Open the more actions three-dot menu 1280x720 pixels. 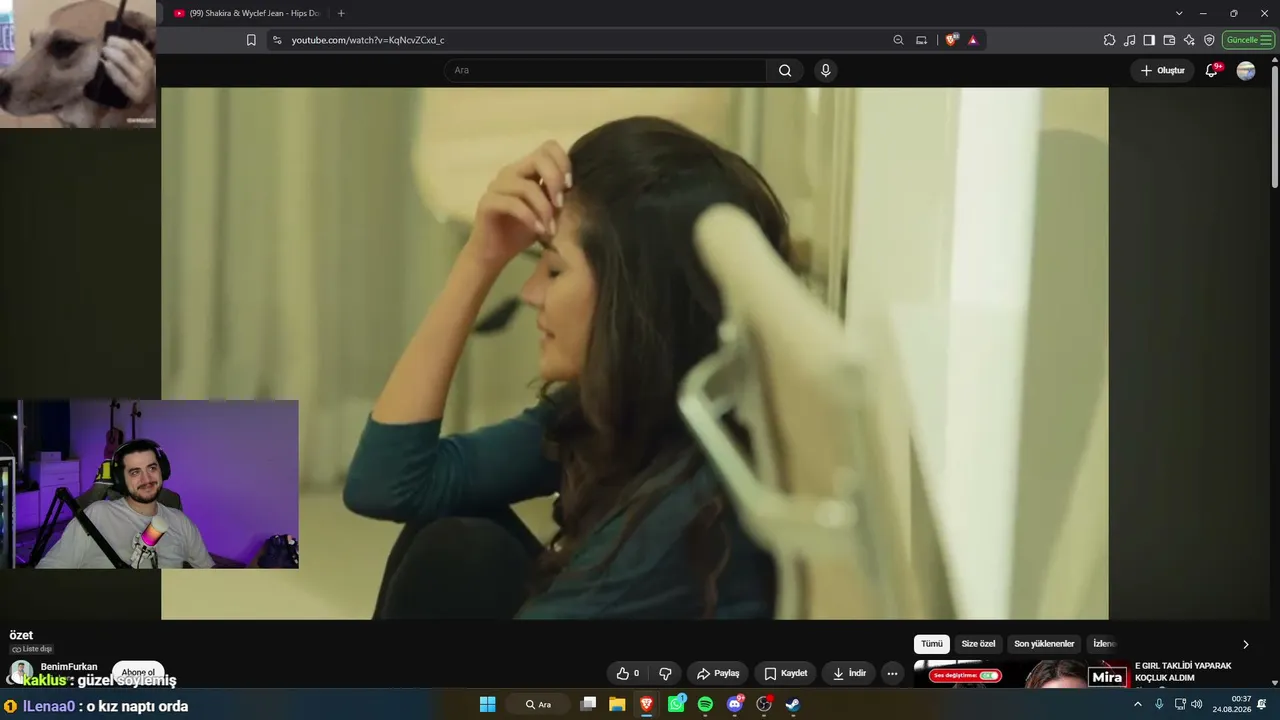coord(892,673)
